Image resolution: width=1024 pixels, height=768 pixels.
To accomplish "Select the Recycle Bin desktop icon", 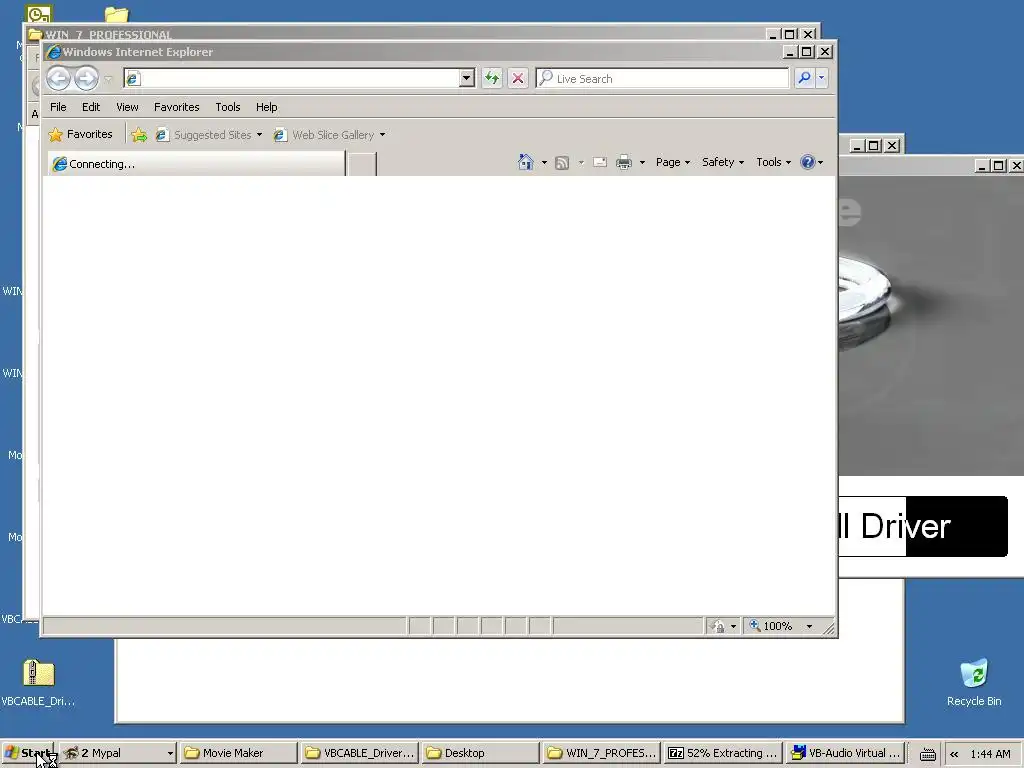I will (974, 682).
